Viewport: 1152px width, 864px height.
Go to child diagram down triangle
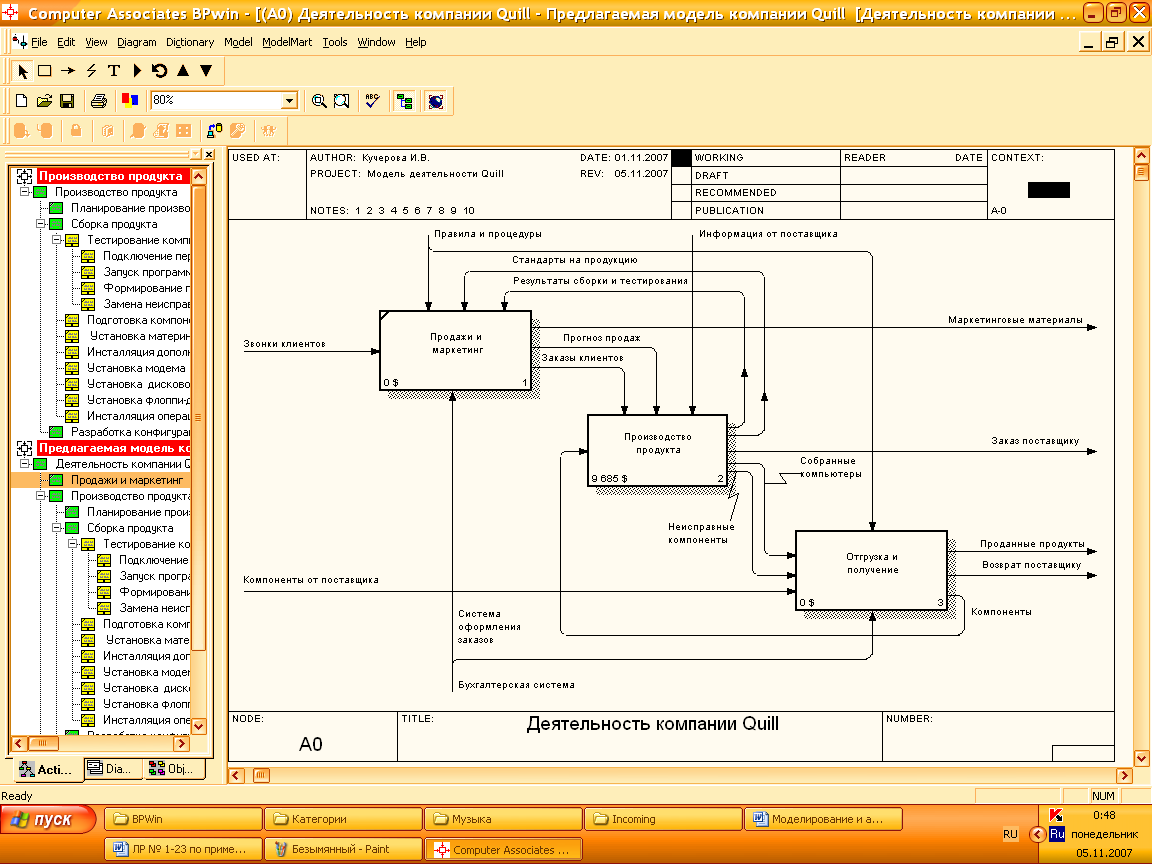coord(206,71)
